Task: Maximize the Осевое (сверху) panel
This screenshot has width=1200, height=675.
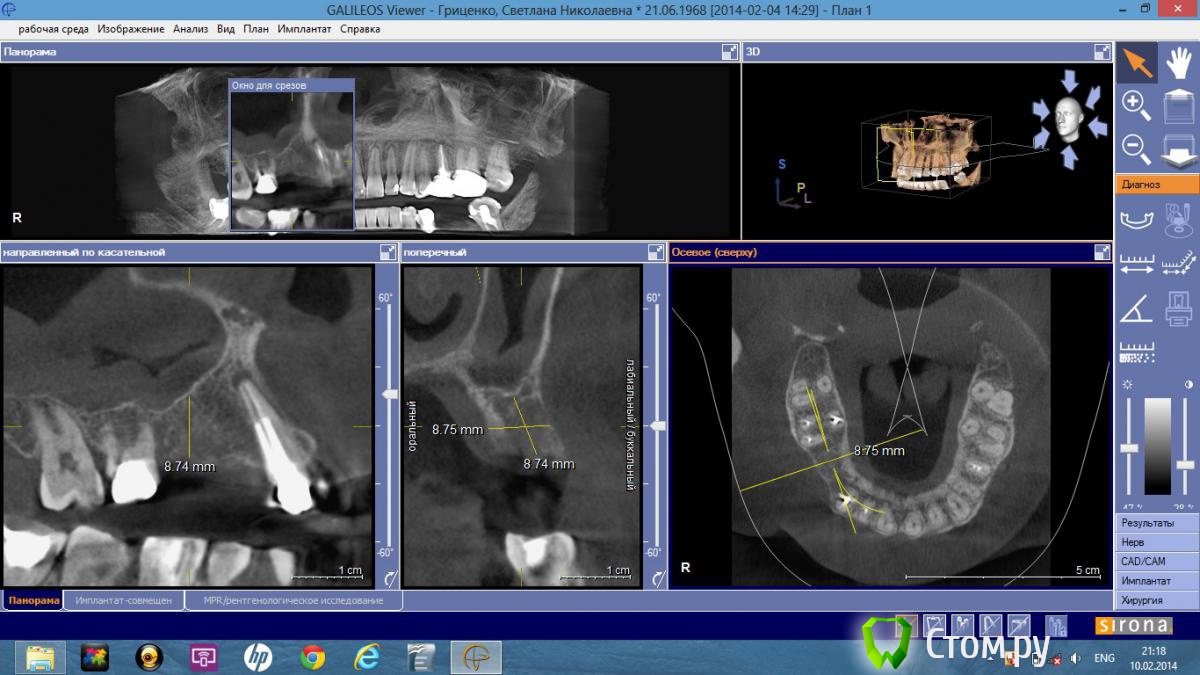Action: pyautogui.click(x=1102, y=252)
